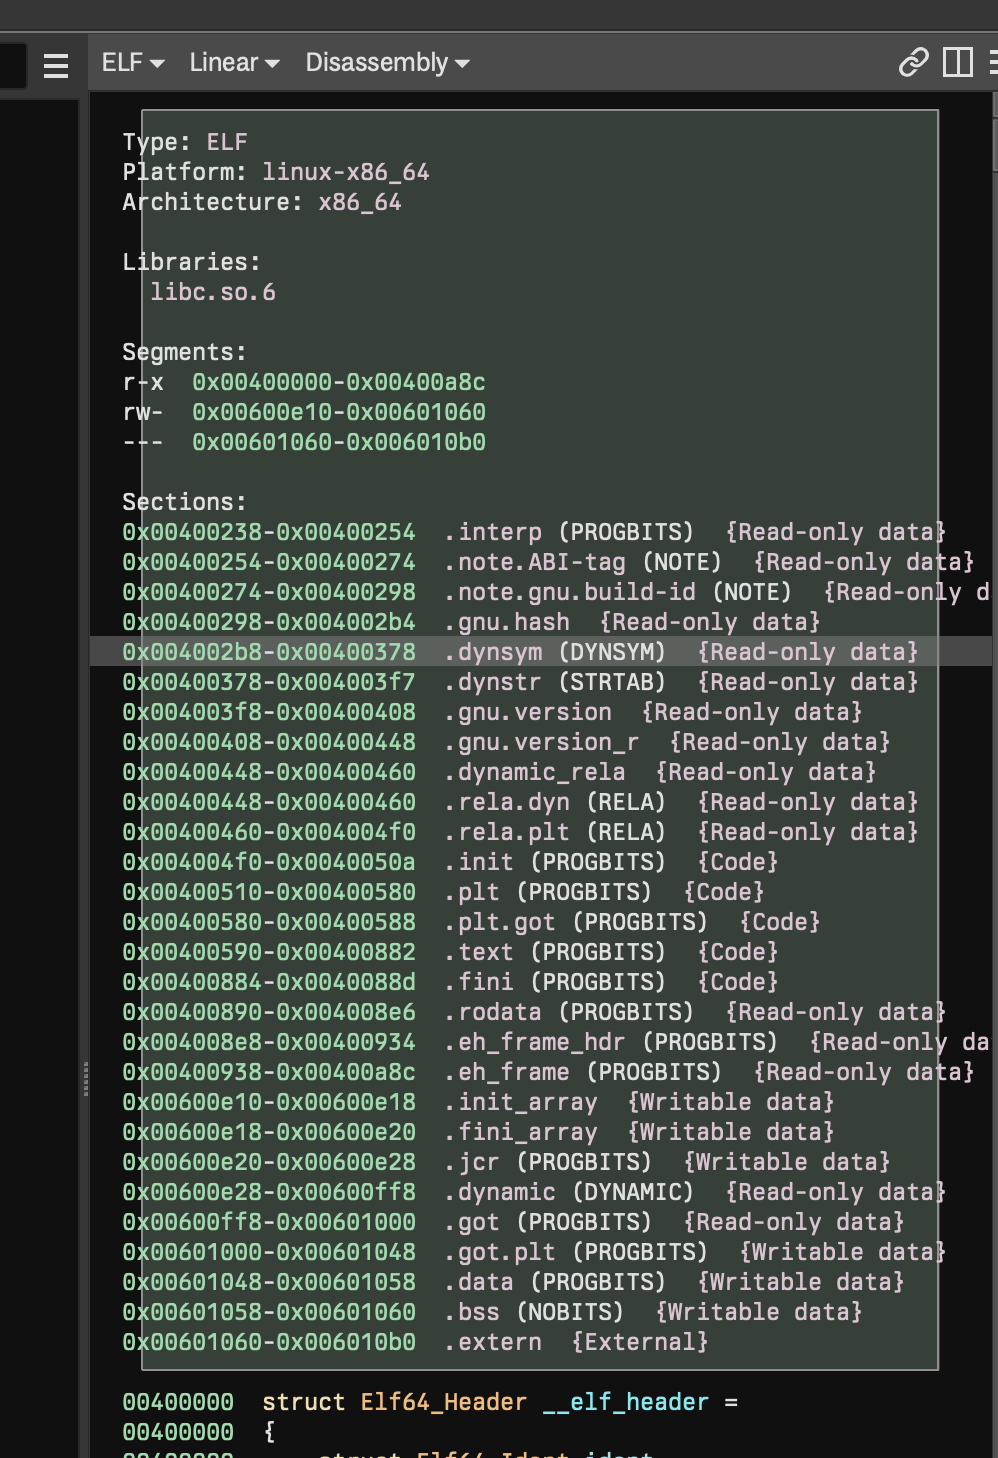Select the .jcr (PROGBITS) section name
Viewport: 998px width, 1458px height.
pos(548,1162)
